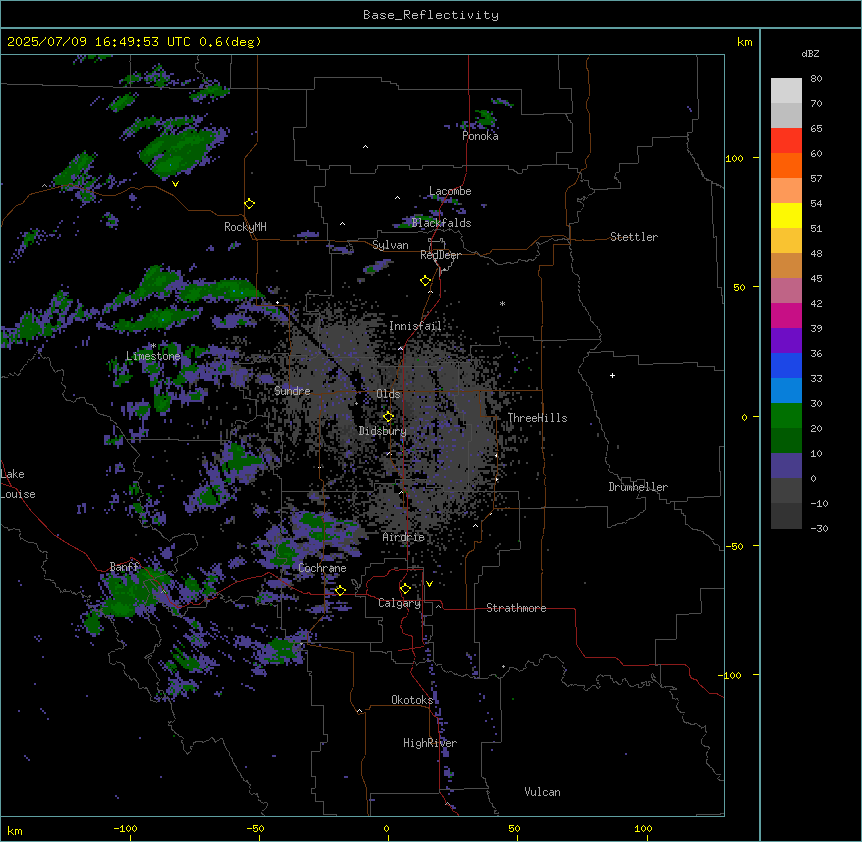The width and height of the screenshot is (862, 842).
Task: Click the 100 tick on the horizontal axis
Action: coord(643,828)
